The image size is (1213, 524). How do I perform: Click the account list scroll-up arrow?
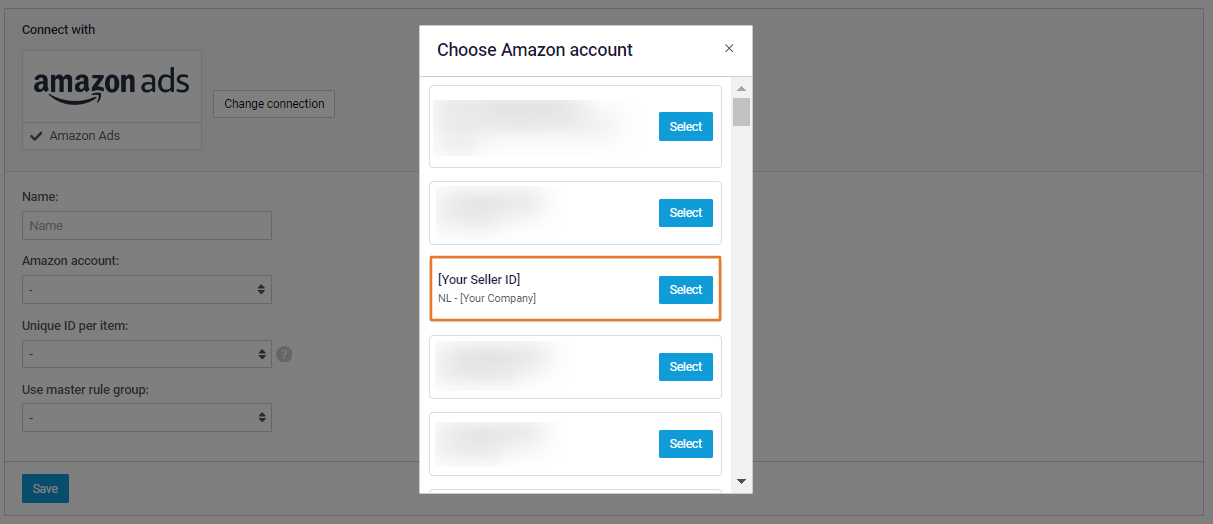coord(741,88)
